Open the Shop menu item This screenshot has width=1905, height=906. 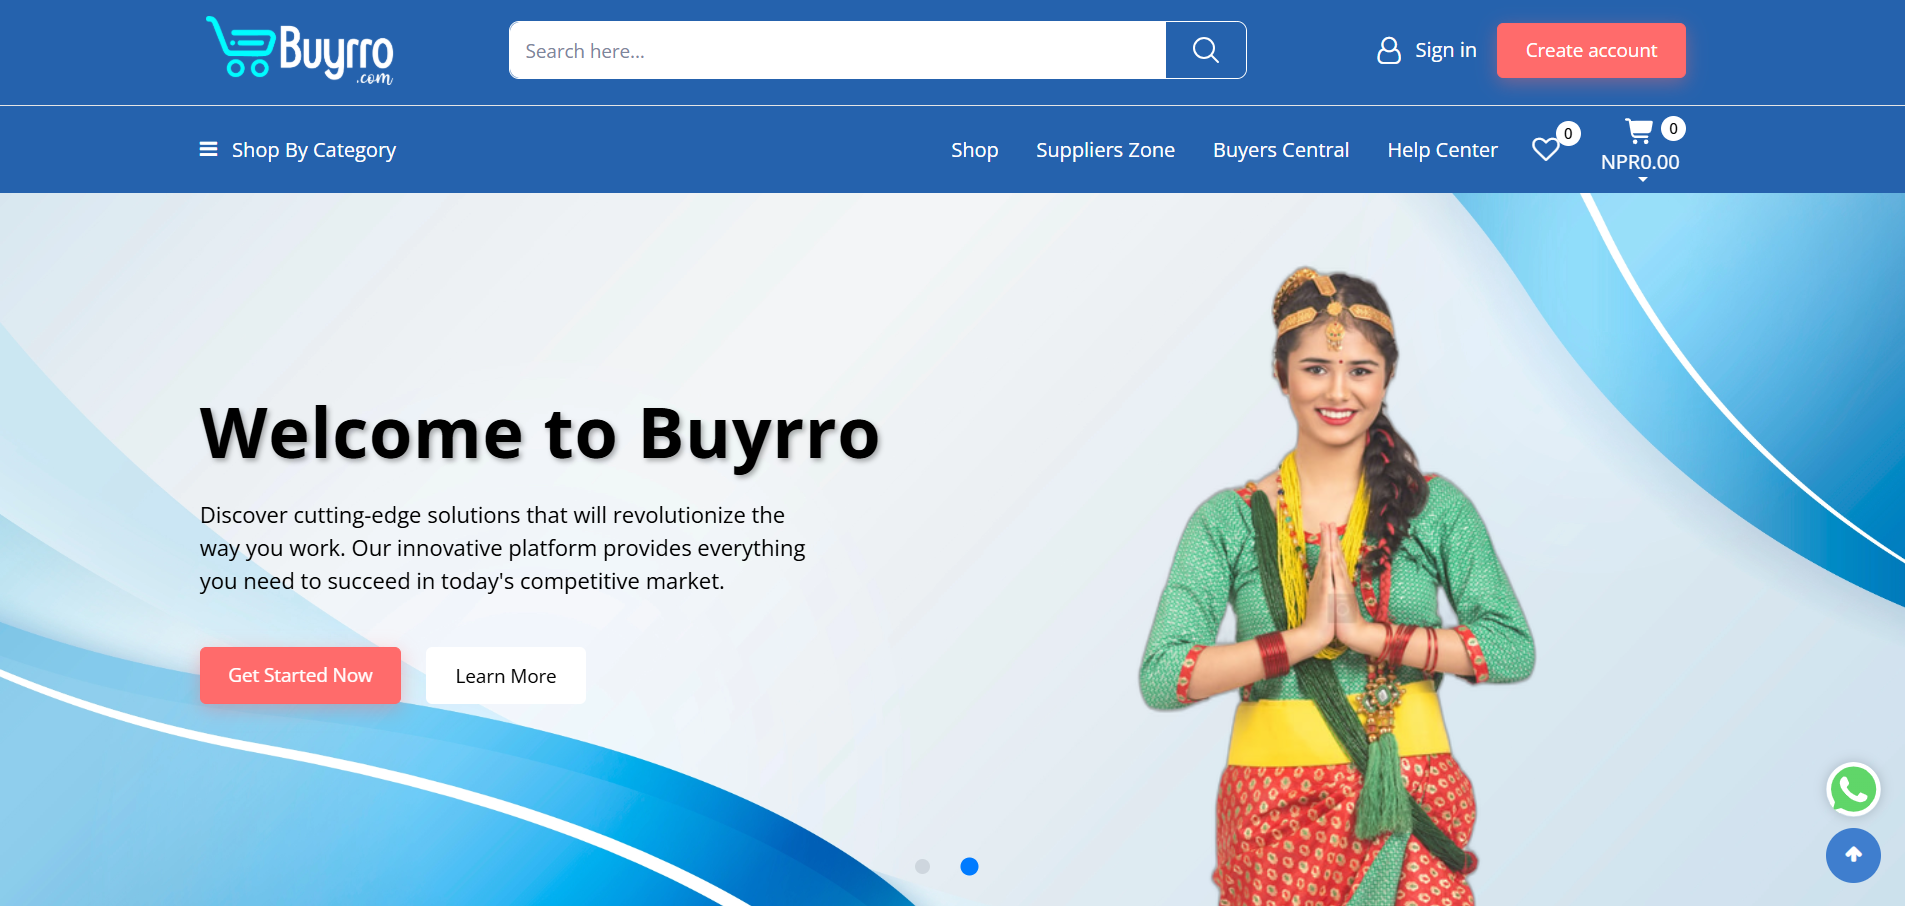point(974,149)
